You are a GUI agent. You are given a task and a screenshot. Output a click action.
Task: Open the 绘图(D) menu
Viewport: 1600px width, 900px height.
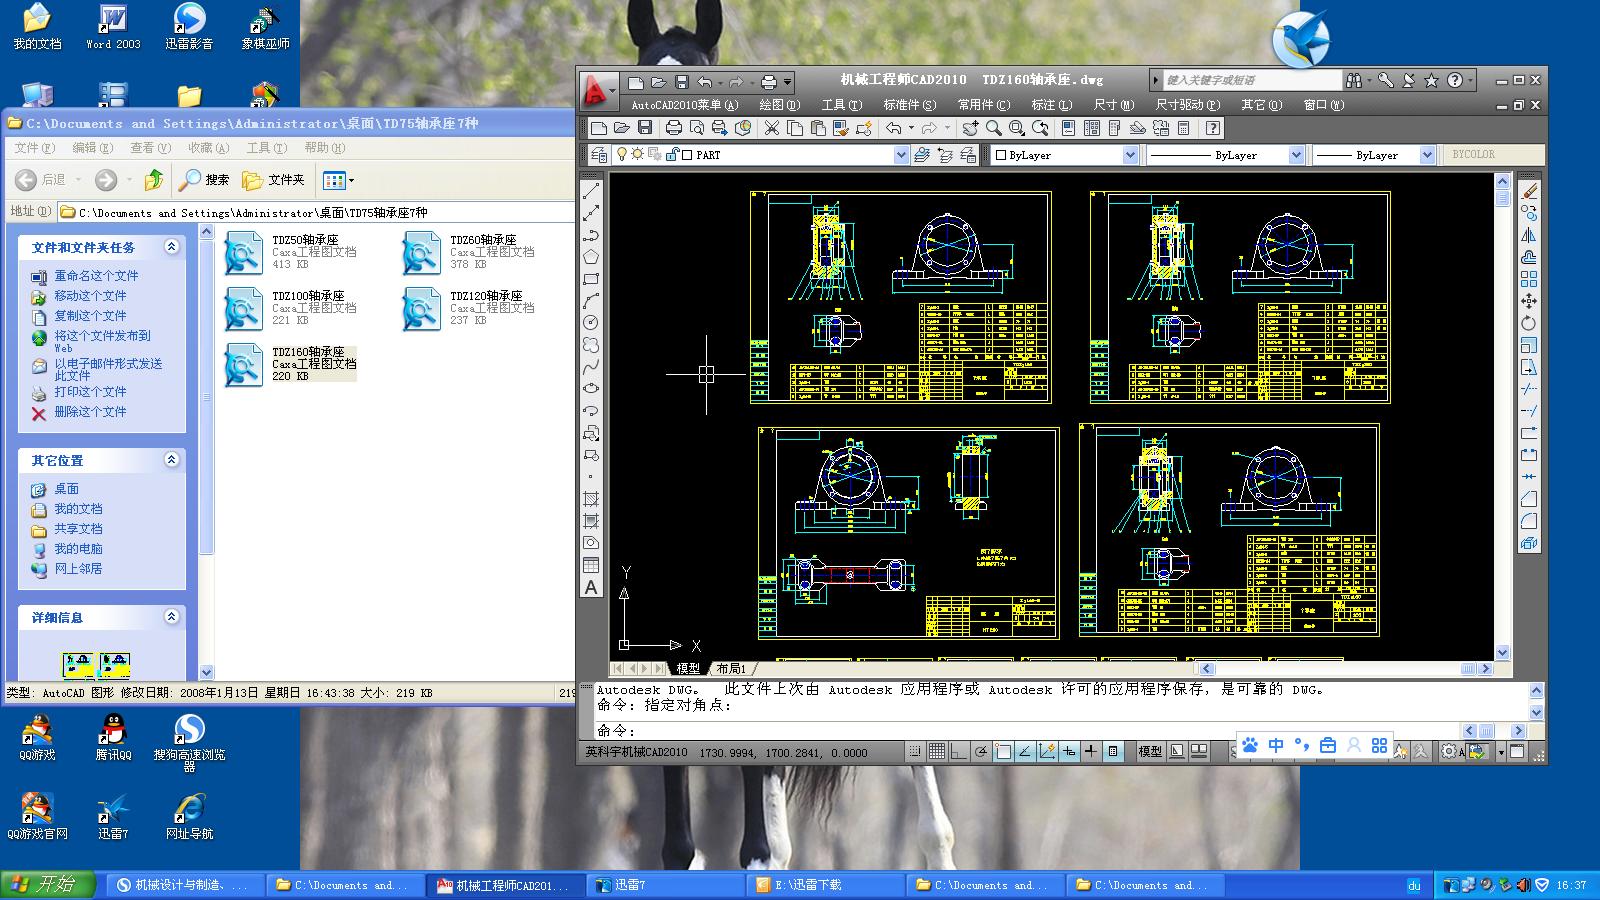pos(779,105)
